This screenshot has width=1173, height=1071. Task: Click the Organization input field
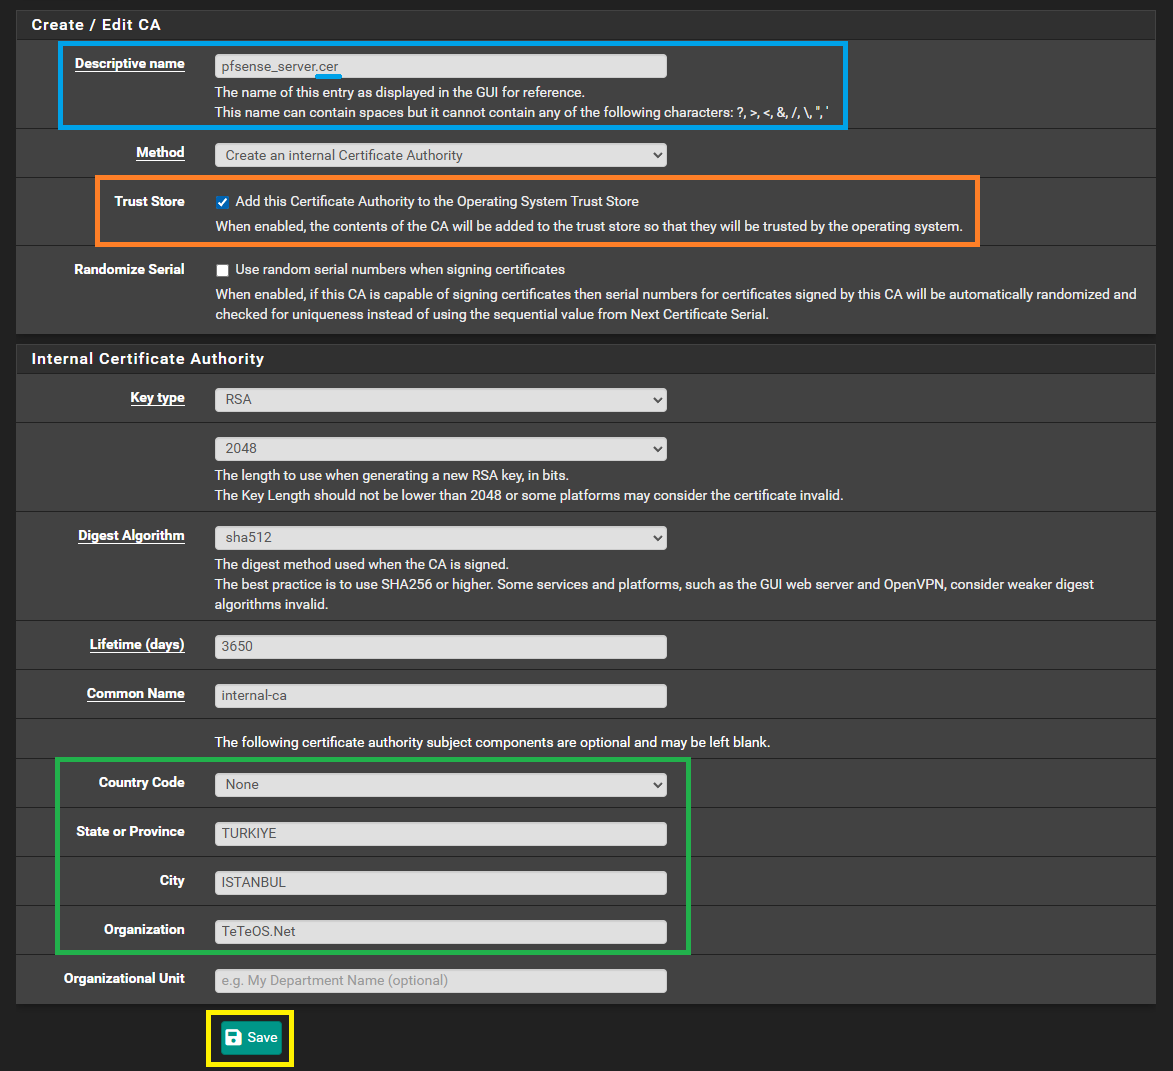[x=441, y=932]
